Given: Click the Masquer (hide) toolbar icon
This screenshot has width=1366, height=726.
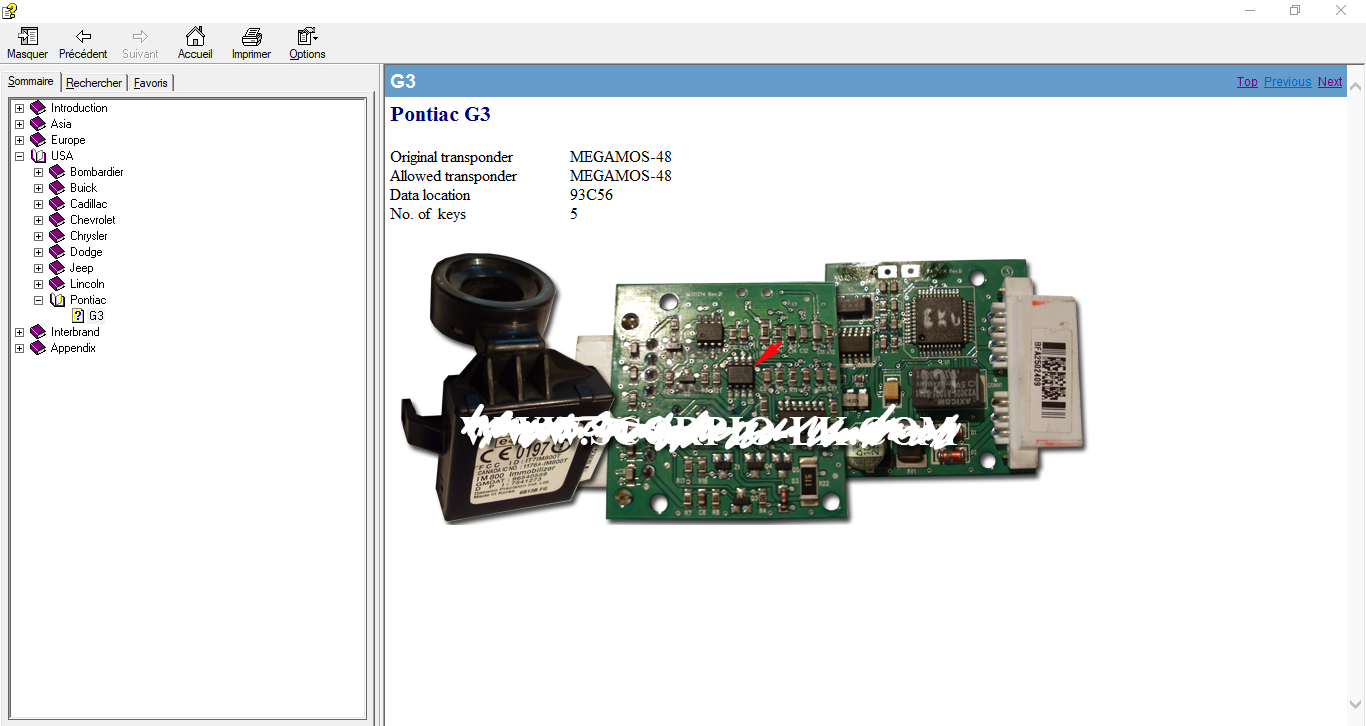Looking at the screenshot, I should coord(27,38).
